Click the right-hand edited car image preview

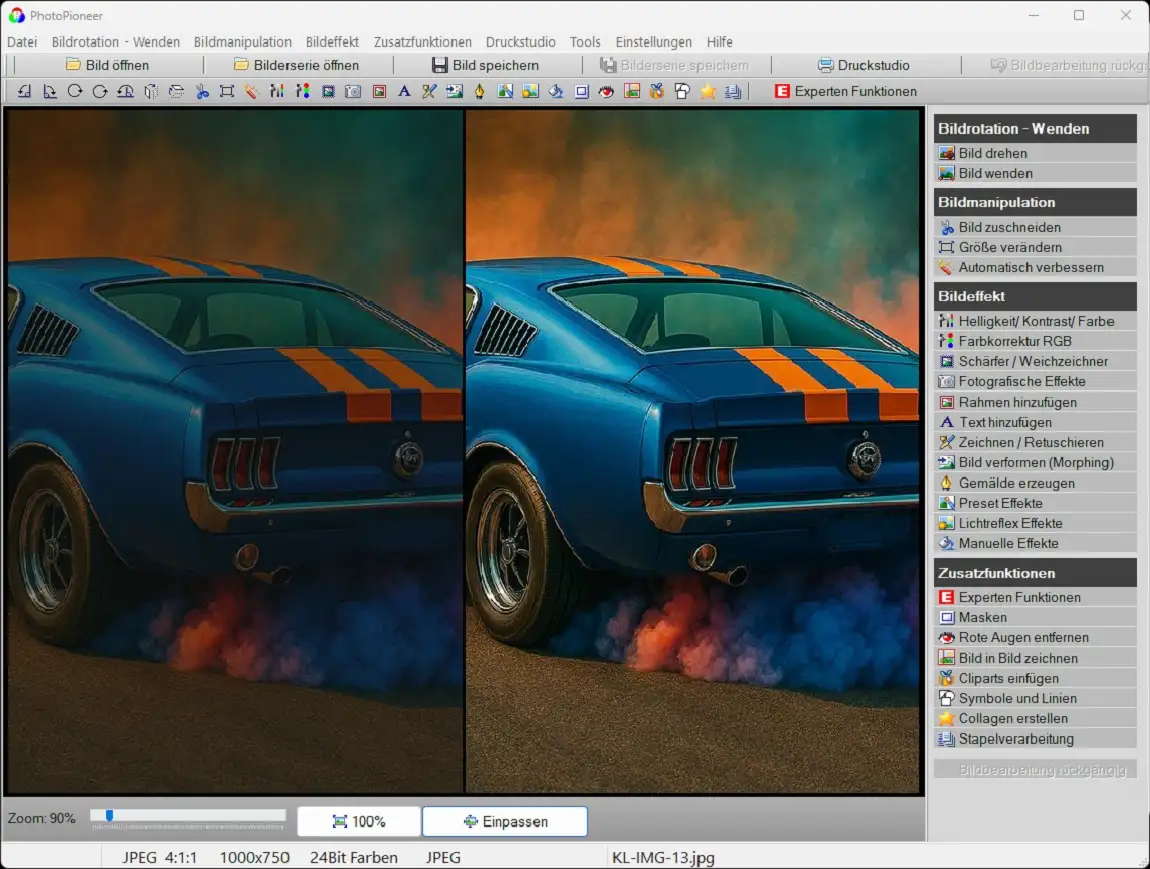click(x=692, y=450)
